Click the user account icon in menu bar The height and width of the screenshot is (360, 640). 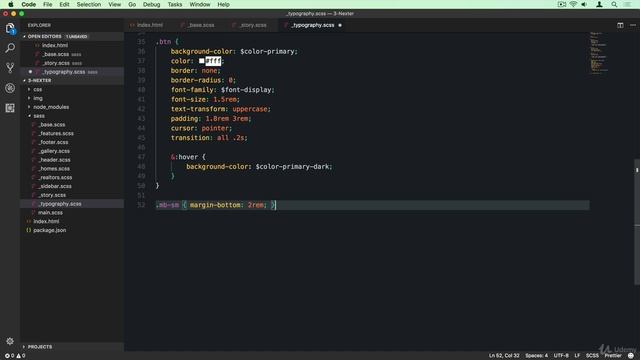click(599, 4)
